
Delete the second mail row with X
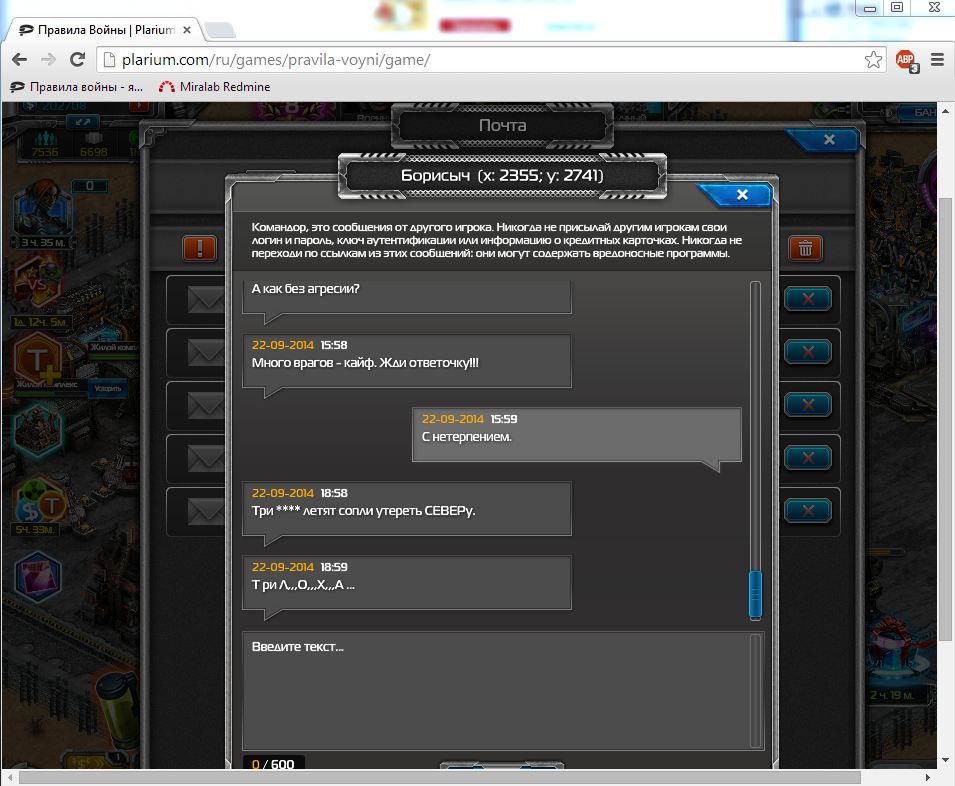tap(808, 351)
